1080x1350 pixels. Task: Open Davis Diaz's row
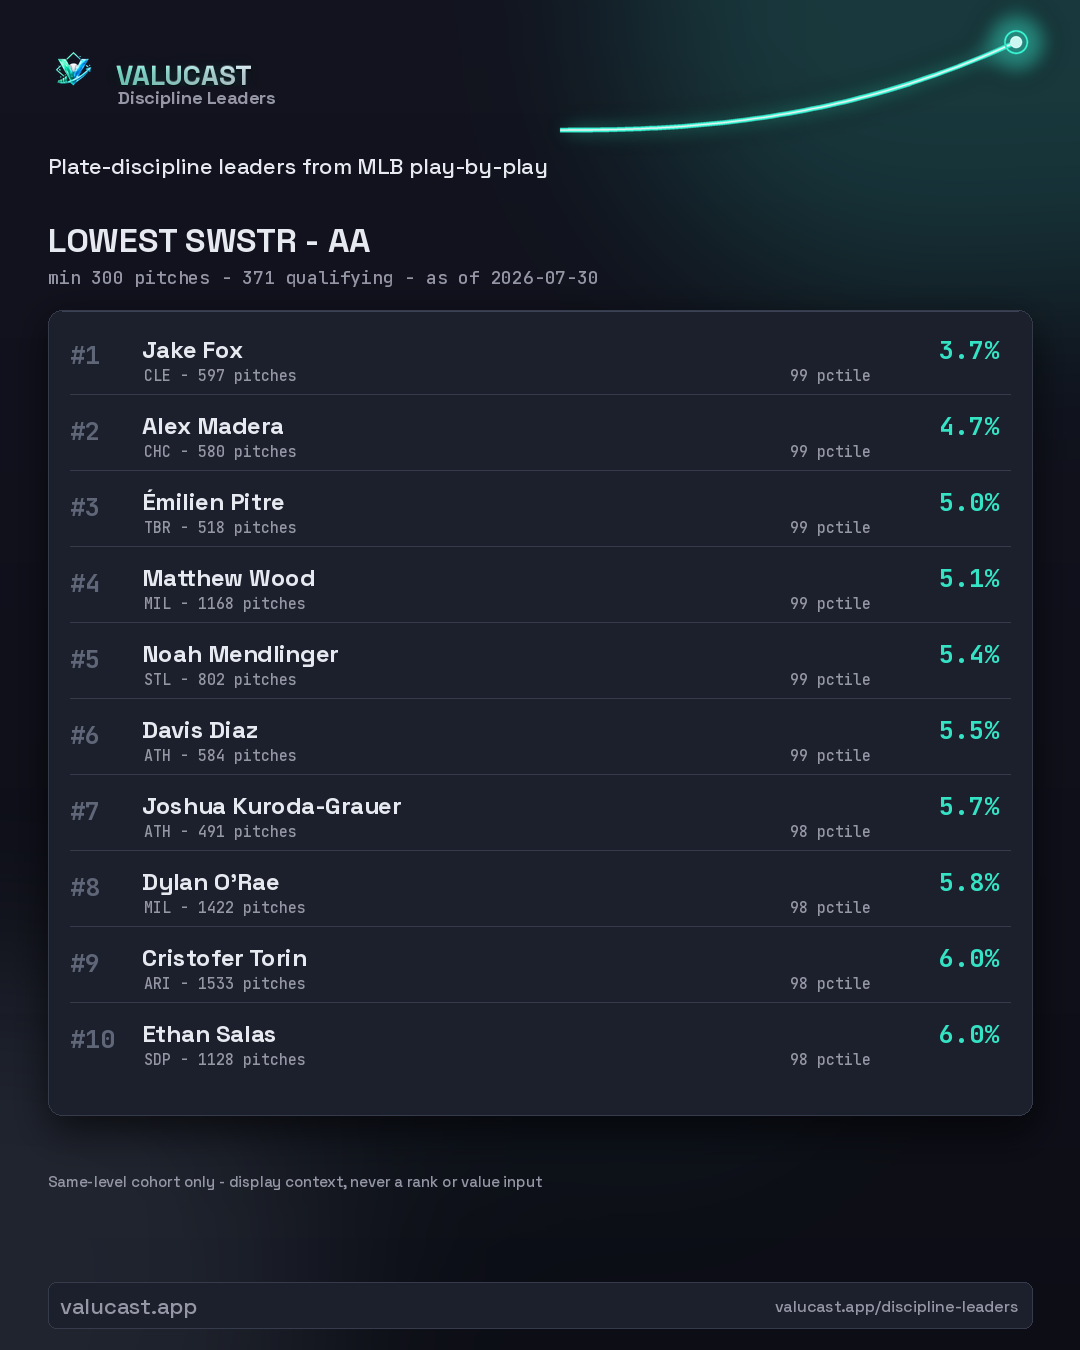[x=540, y=737]
